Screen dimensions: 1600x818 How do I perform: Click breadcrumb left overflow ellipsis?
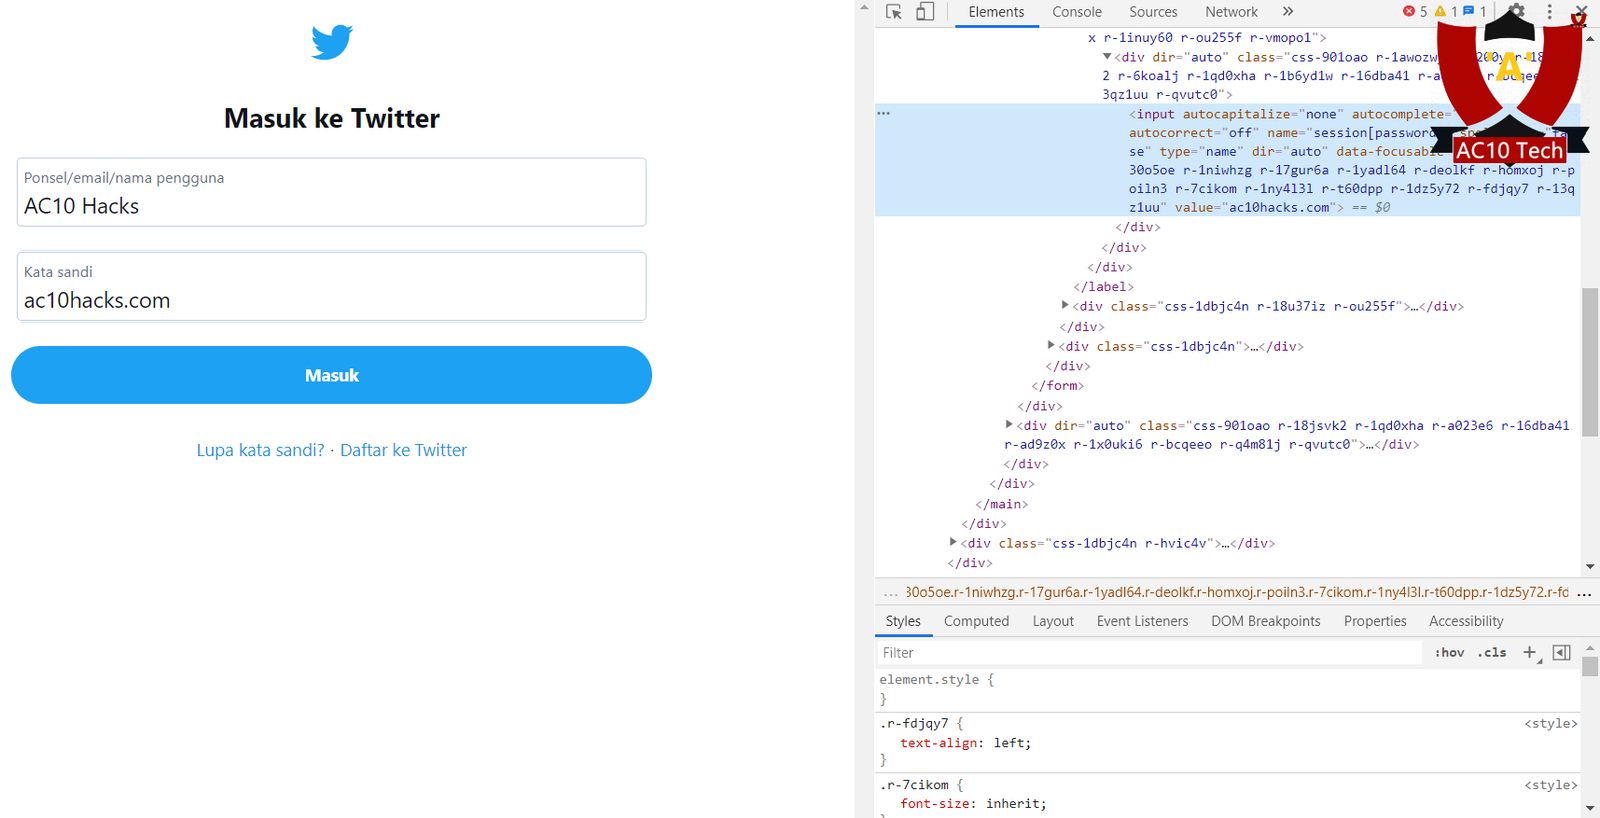point(891,593)
